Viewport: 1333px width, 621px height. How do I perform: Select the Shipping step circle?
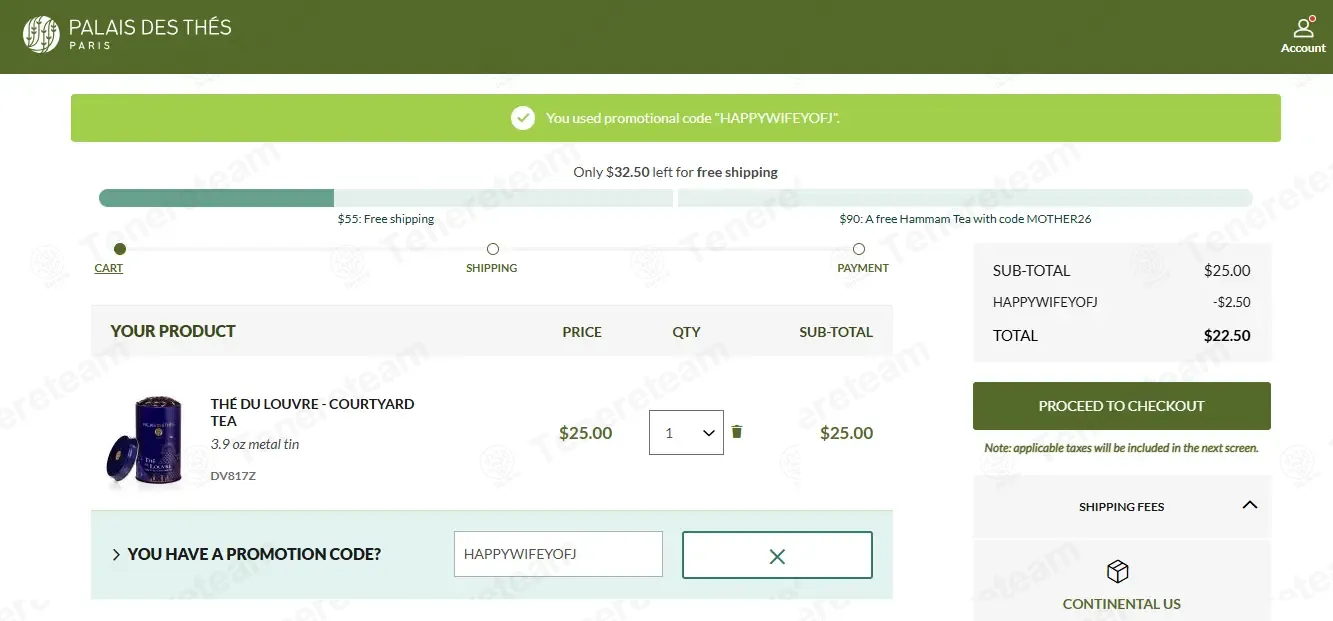tap(492, 249)
